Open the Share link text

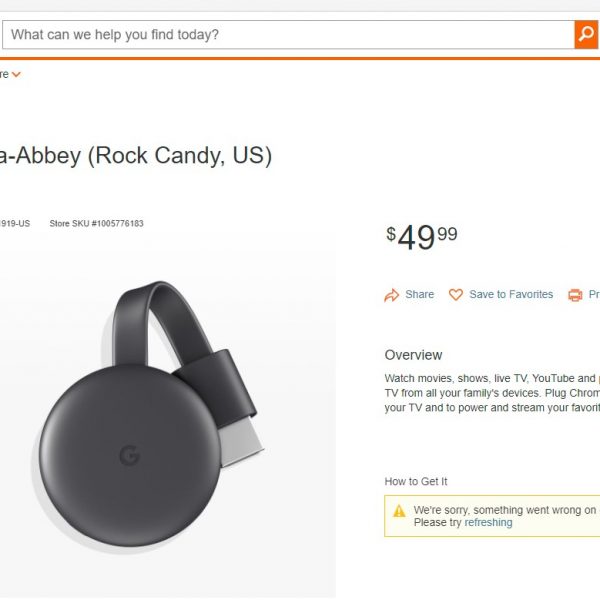tap(420, 295)
